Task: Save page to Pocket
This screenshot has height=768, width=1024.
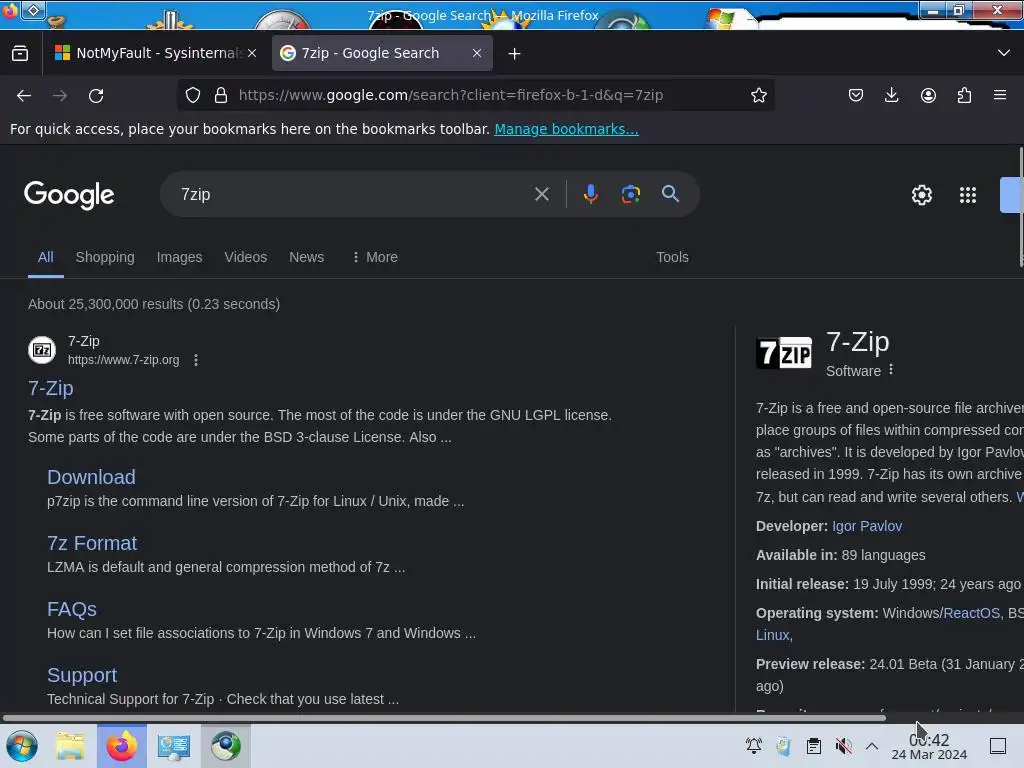Action: pyautogui.click(x=856, y=95)
